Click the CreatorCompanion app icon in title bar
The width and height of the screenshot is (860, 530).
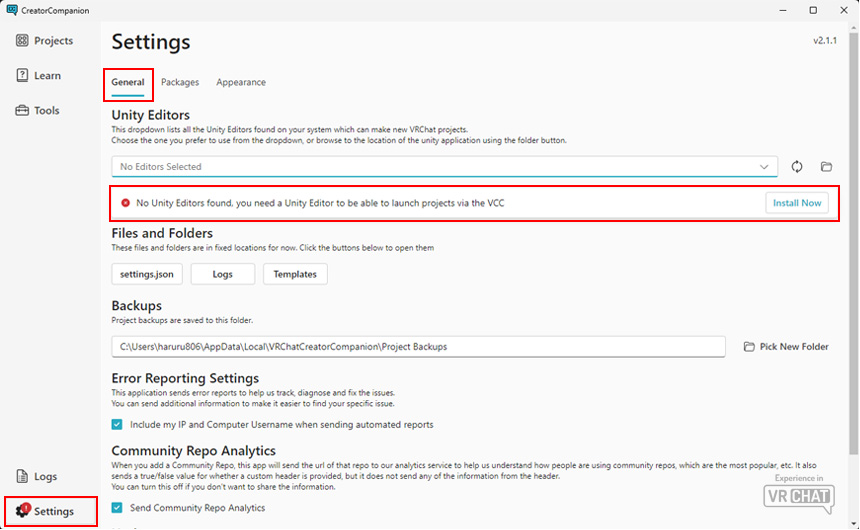point(11,10)
